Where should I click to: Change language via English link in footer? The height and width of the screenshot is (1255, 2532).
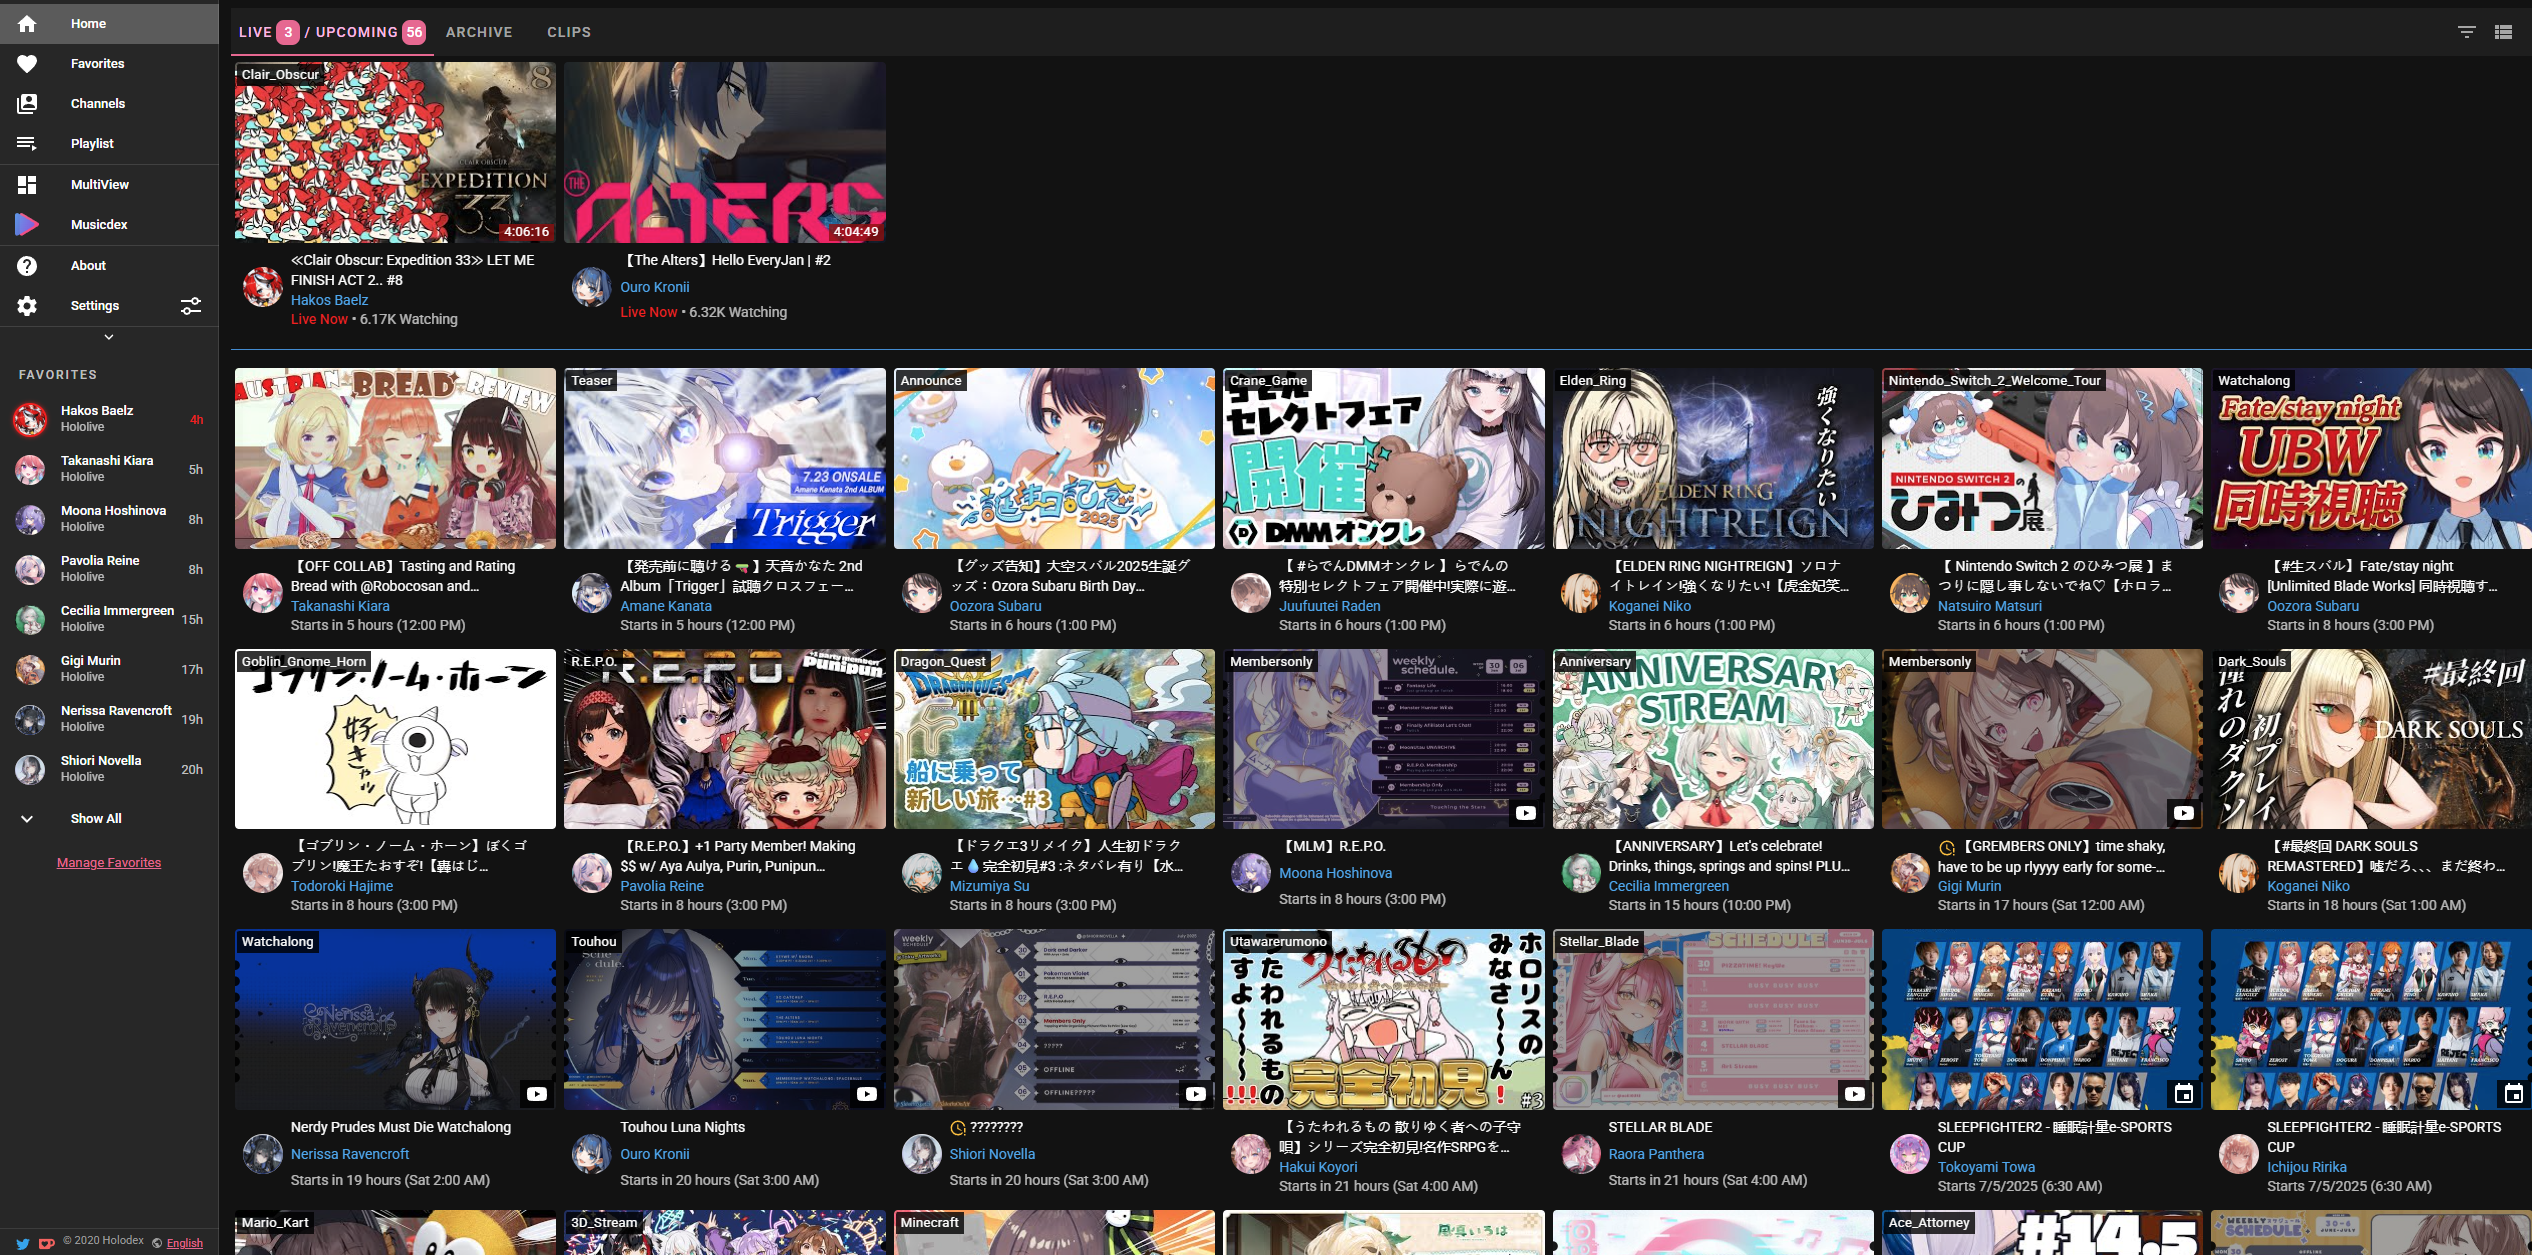pos(185,1243)
